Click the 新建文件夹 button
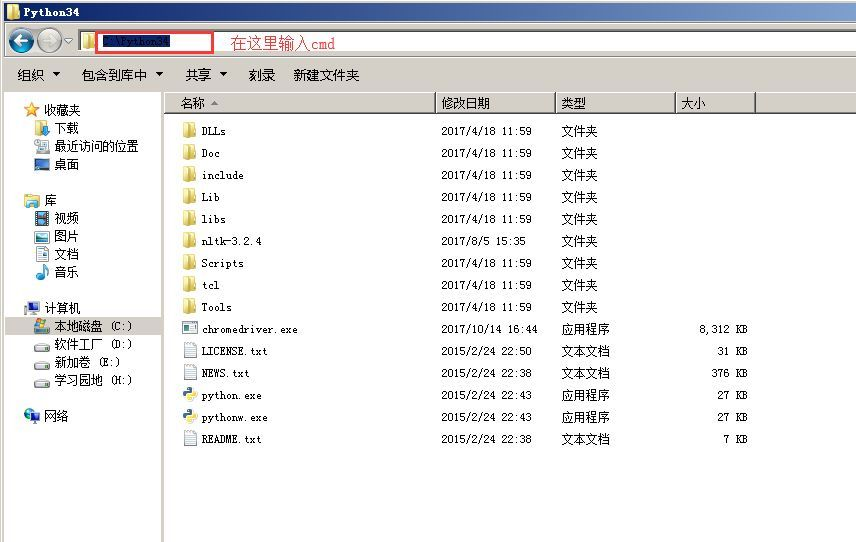This screenshot has height=542, width=856. [x=326, y=75]
